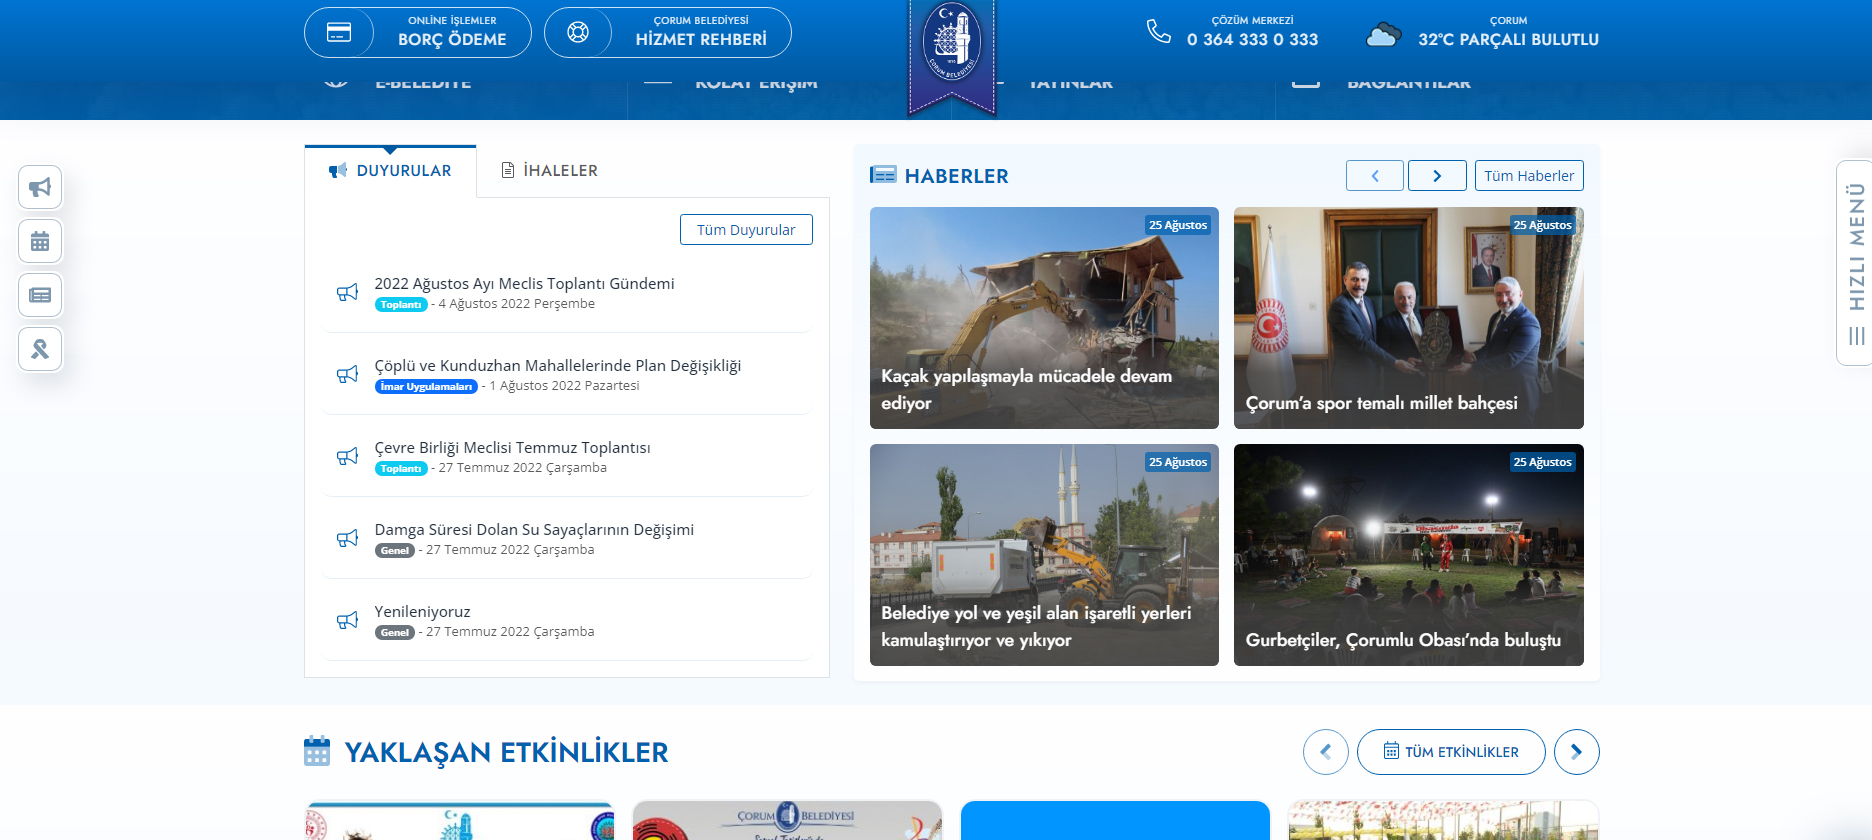The height and width of the screenshot is (840, 1872).
Task: Open Tüm Duyurular button
Action: [746, 230]
